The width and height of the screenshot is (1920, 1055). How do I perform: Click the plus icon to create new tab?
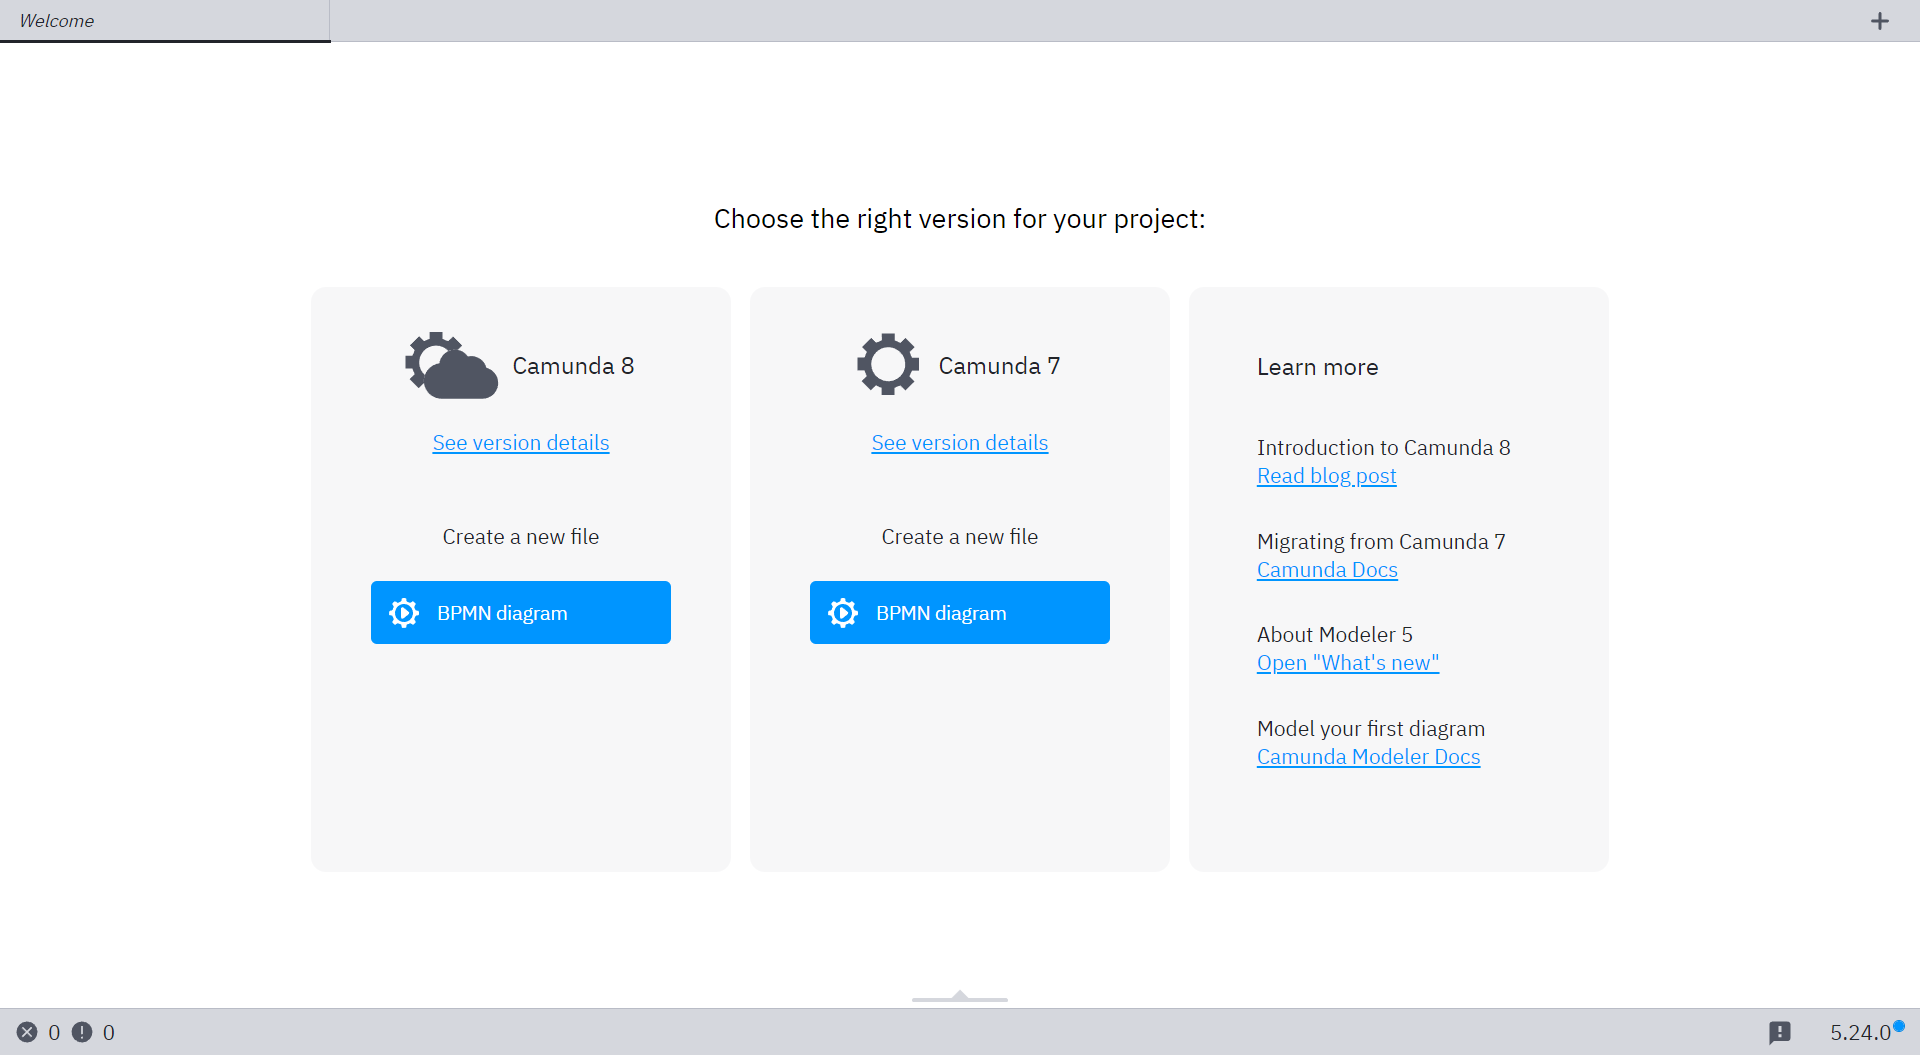coord(1879,21)
